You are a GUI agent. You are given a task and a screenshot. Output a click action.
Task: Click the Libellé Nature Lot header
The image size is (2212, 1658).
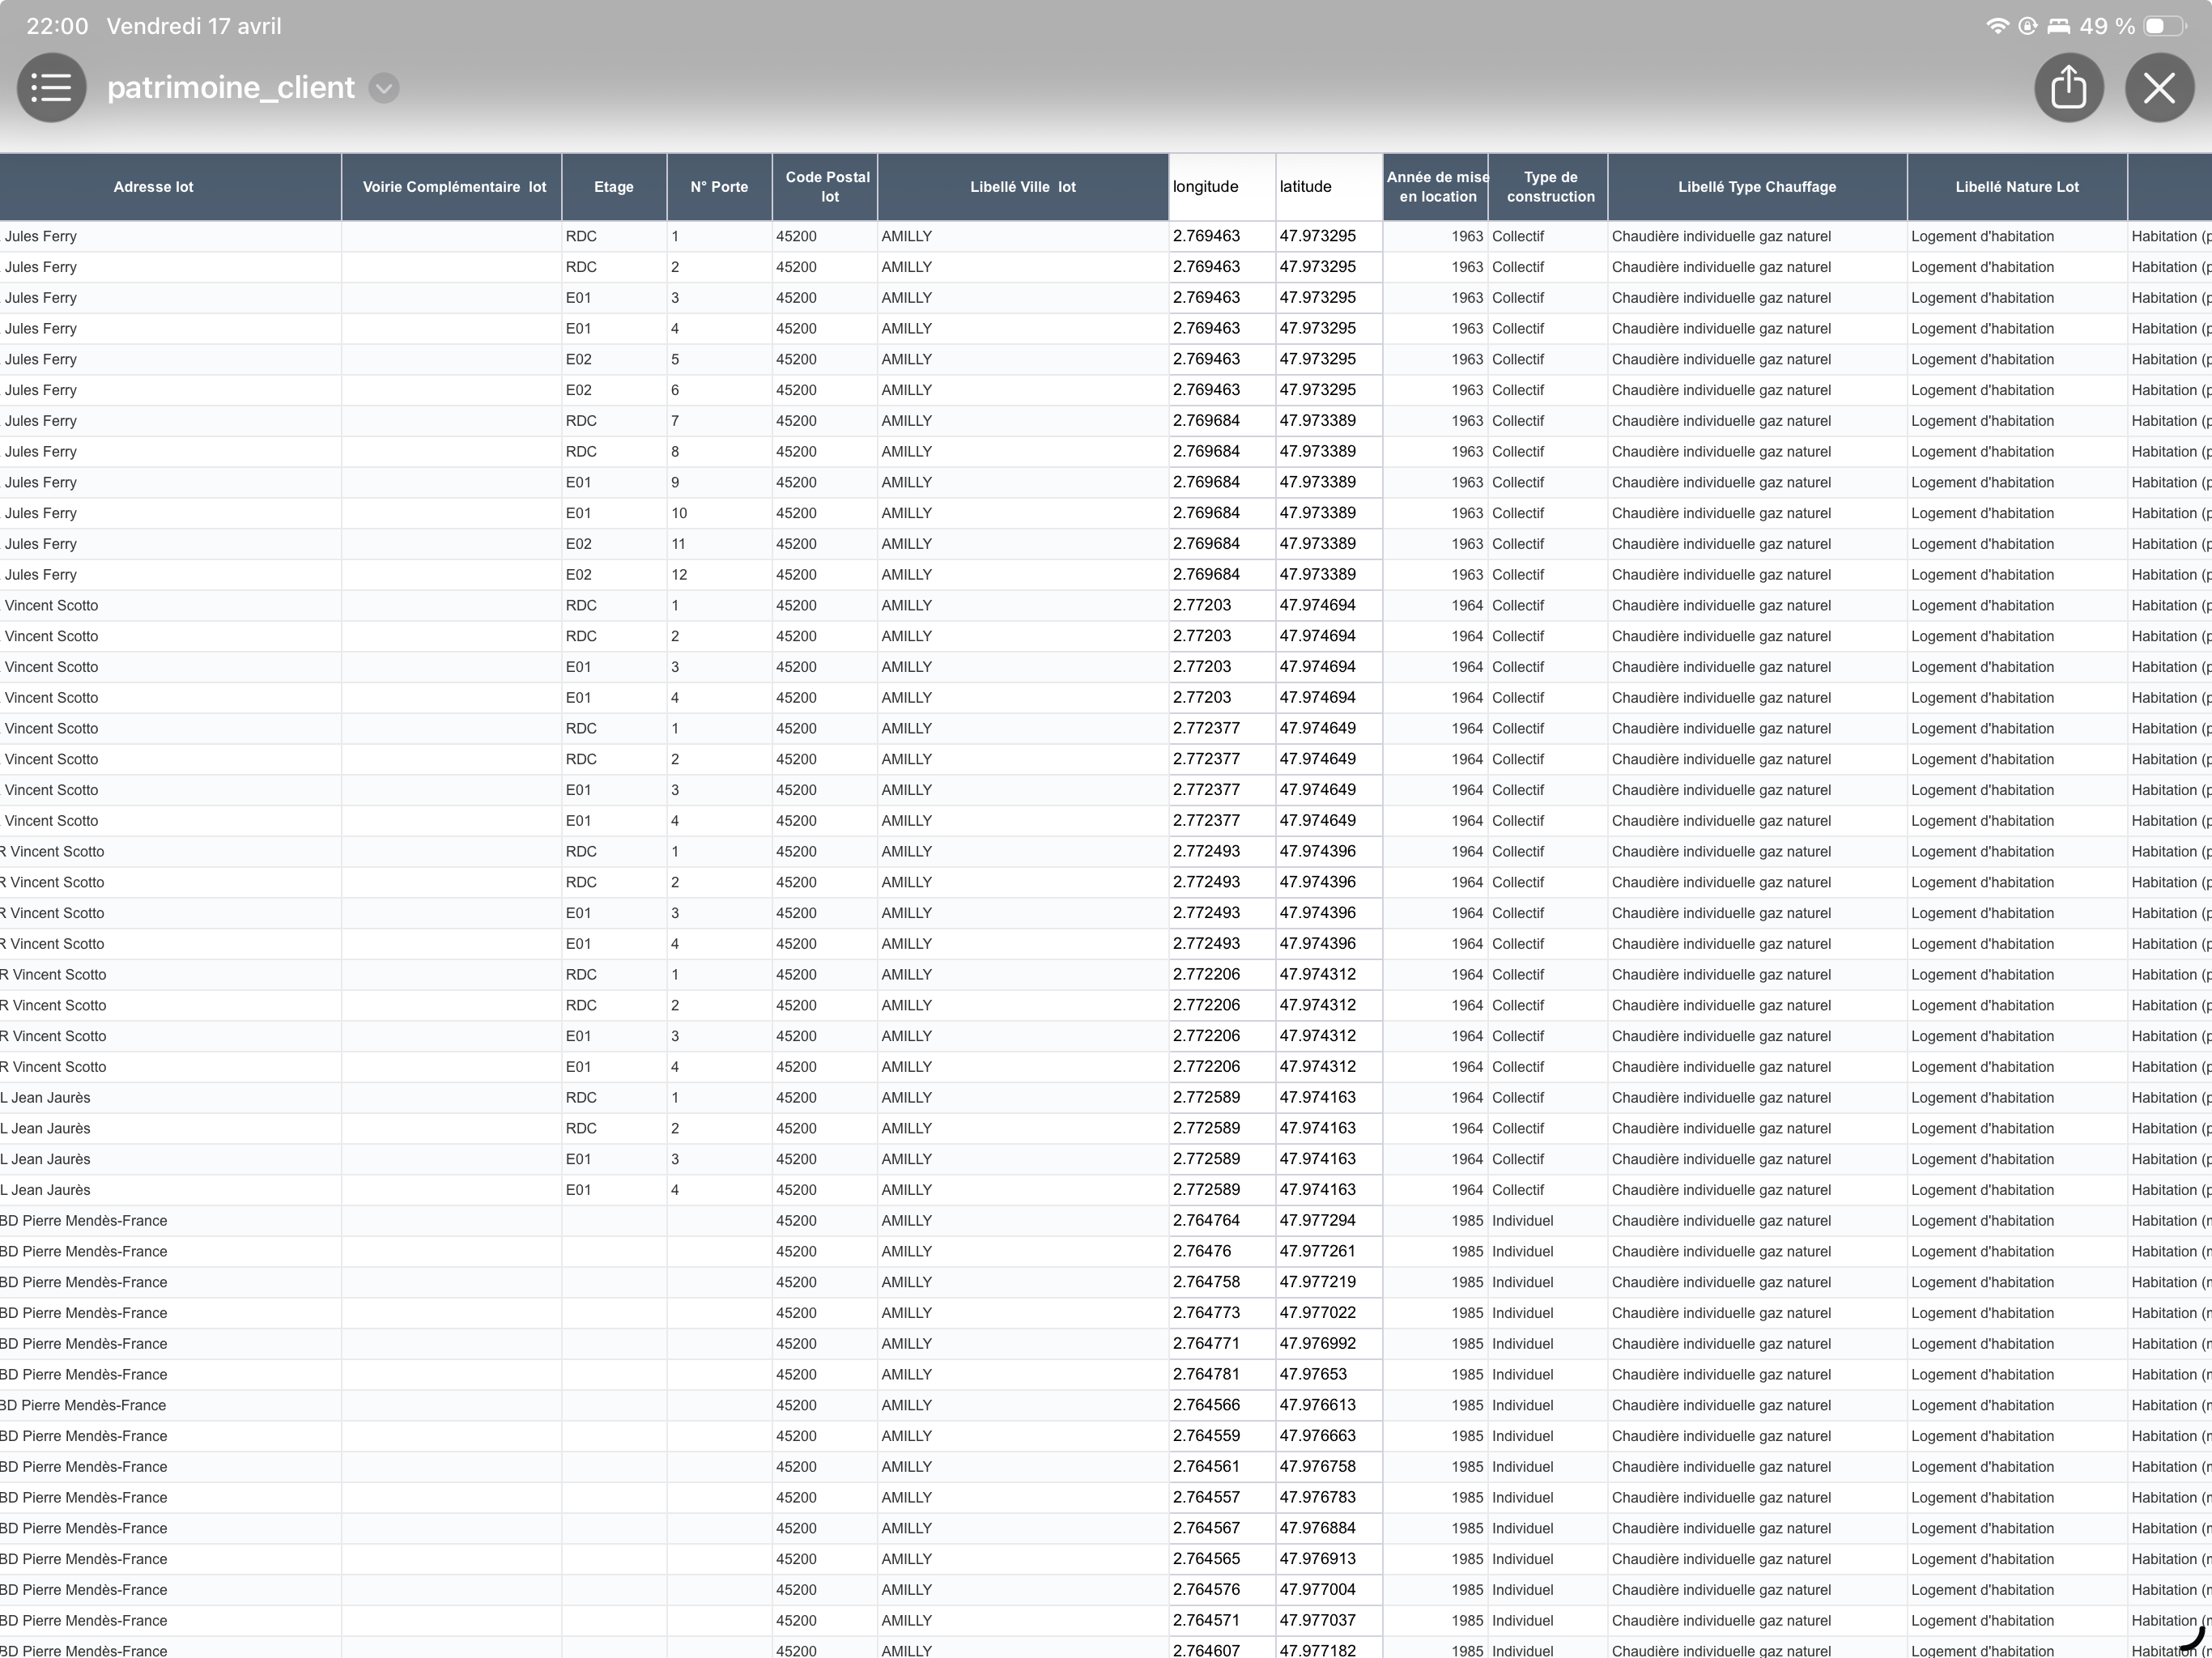2016,187
